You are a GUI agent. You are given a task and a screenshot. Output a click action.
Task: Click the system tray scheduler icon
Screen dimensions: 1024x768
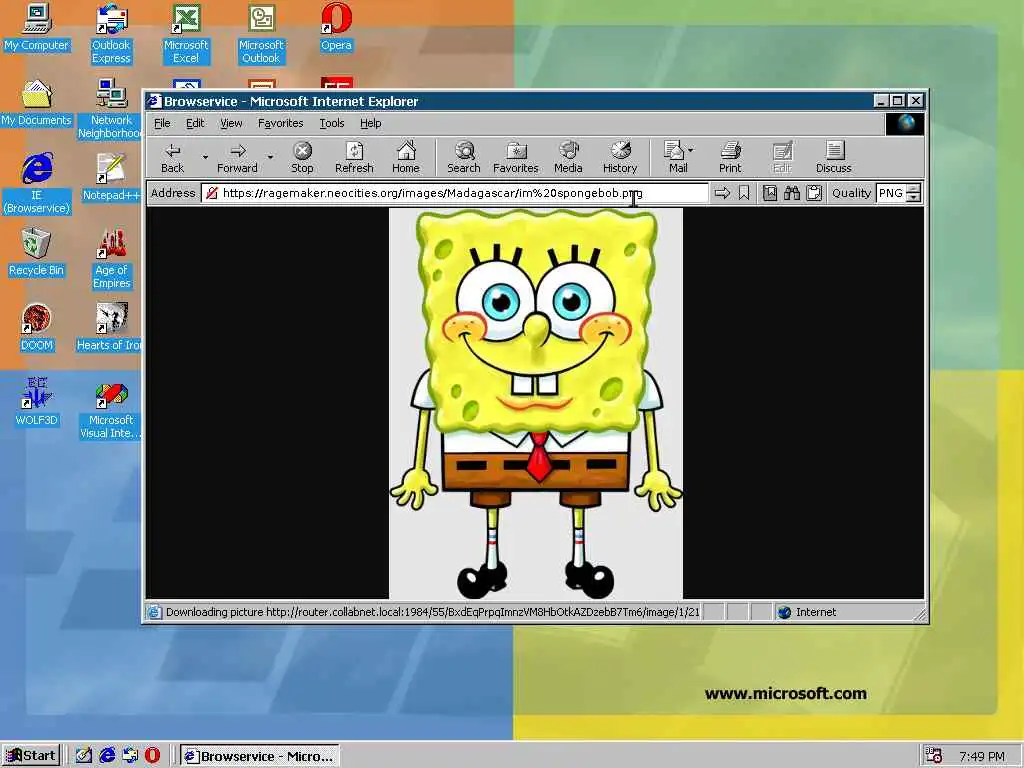click(933, 756)
